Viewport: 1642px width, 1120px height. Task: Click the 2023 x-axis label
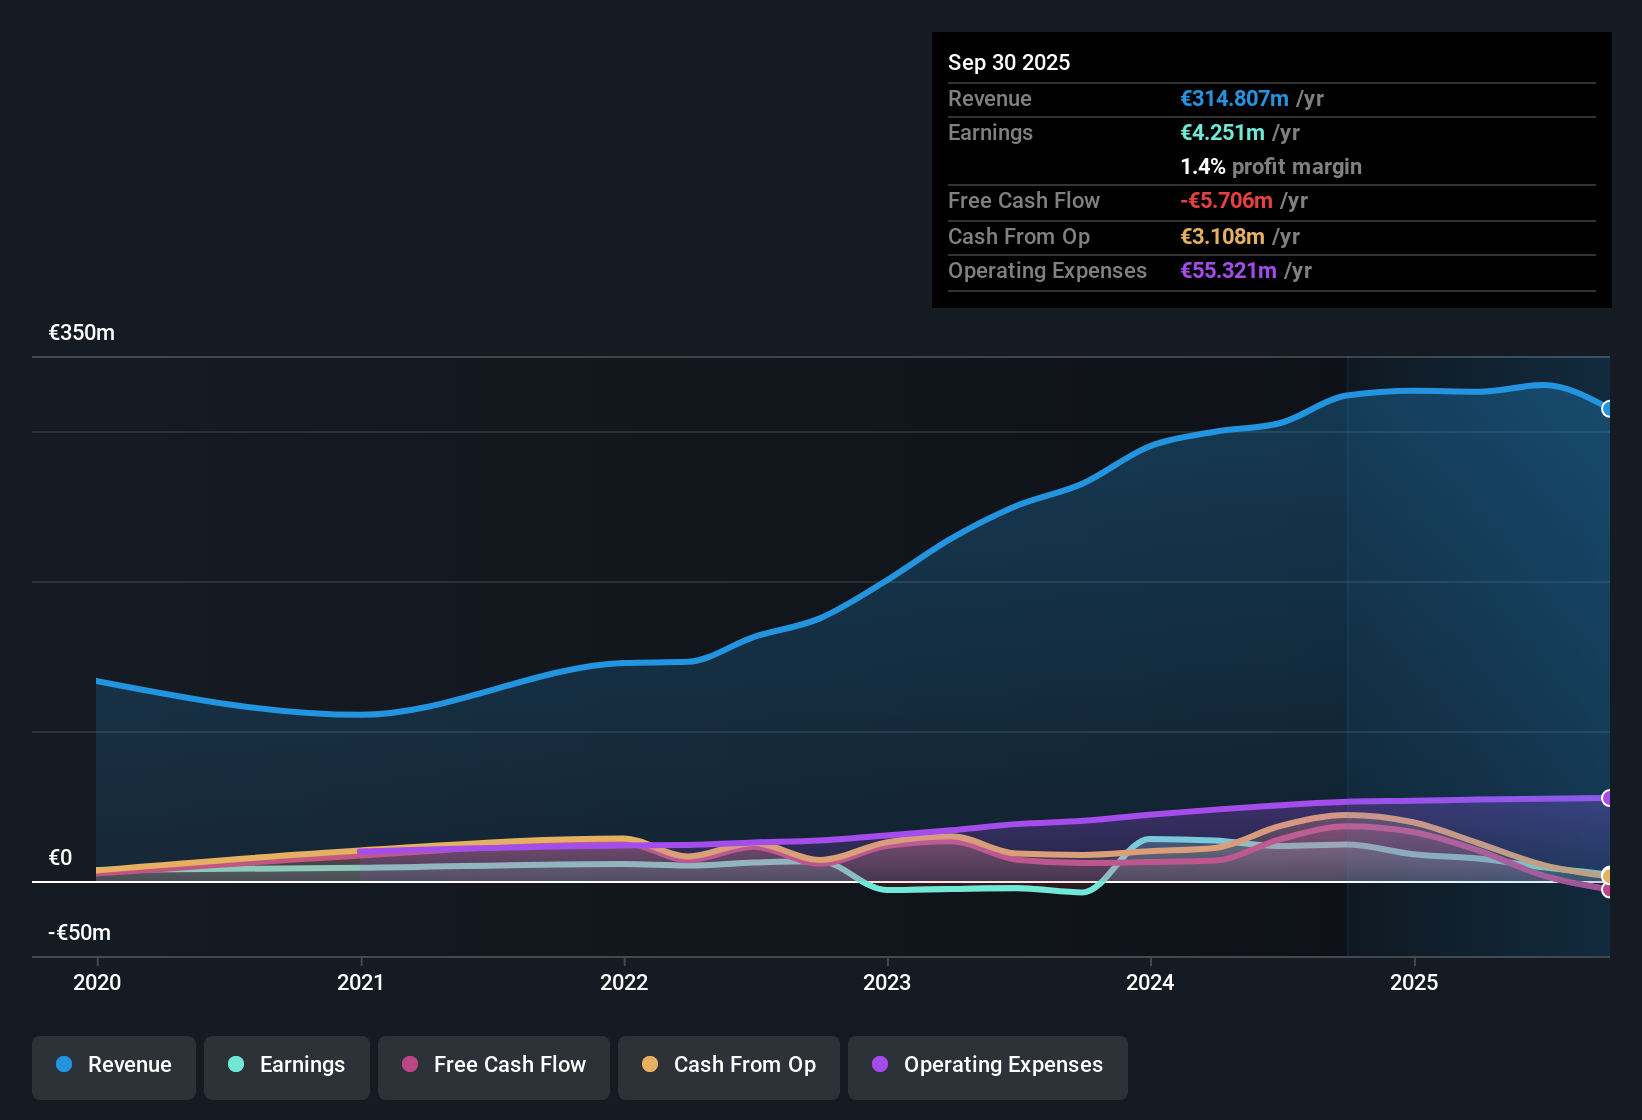pos(887,983)
